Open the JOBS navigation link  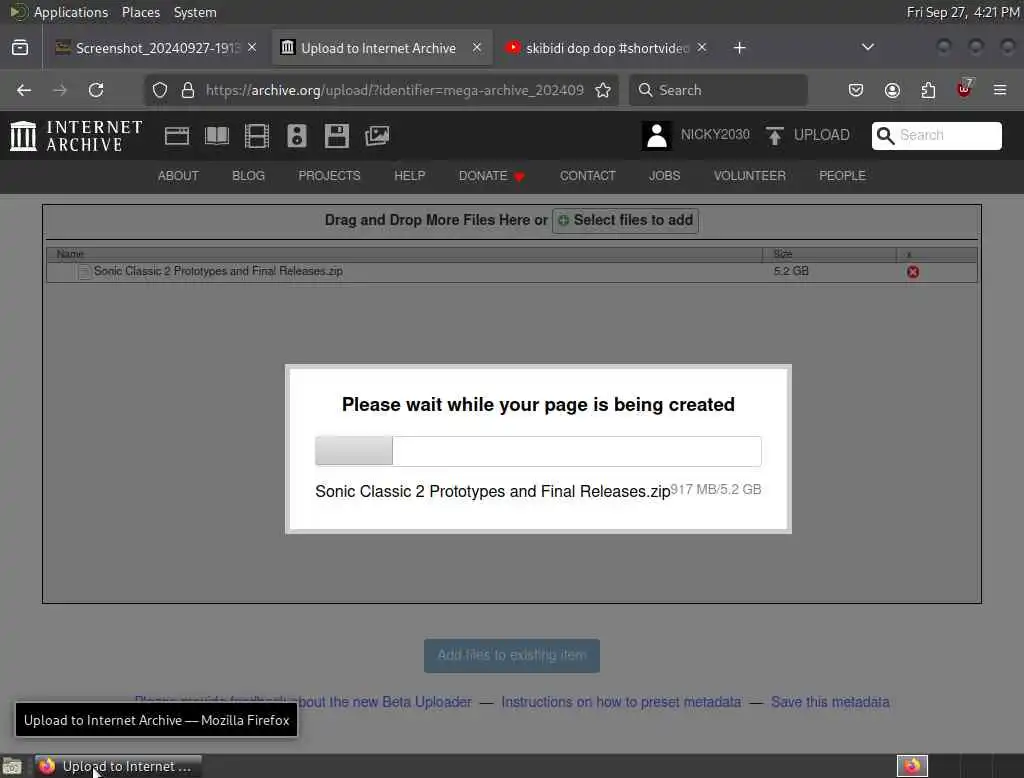(x=664, y=176)
